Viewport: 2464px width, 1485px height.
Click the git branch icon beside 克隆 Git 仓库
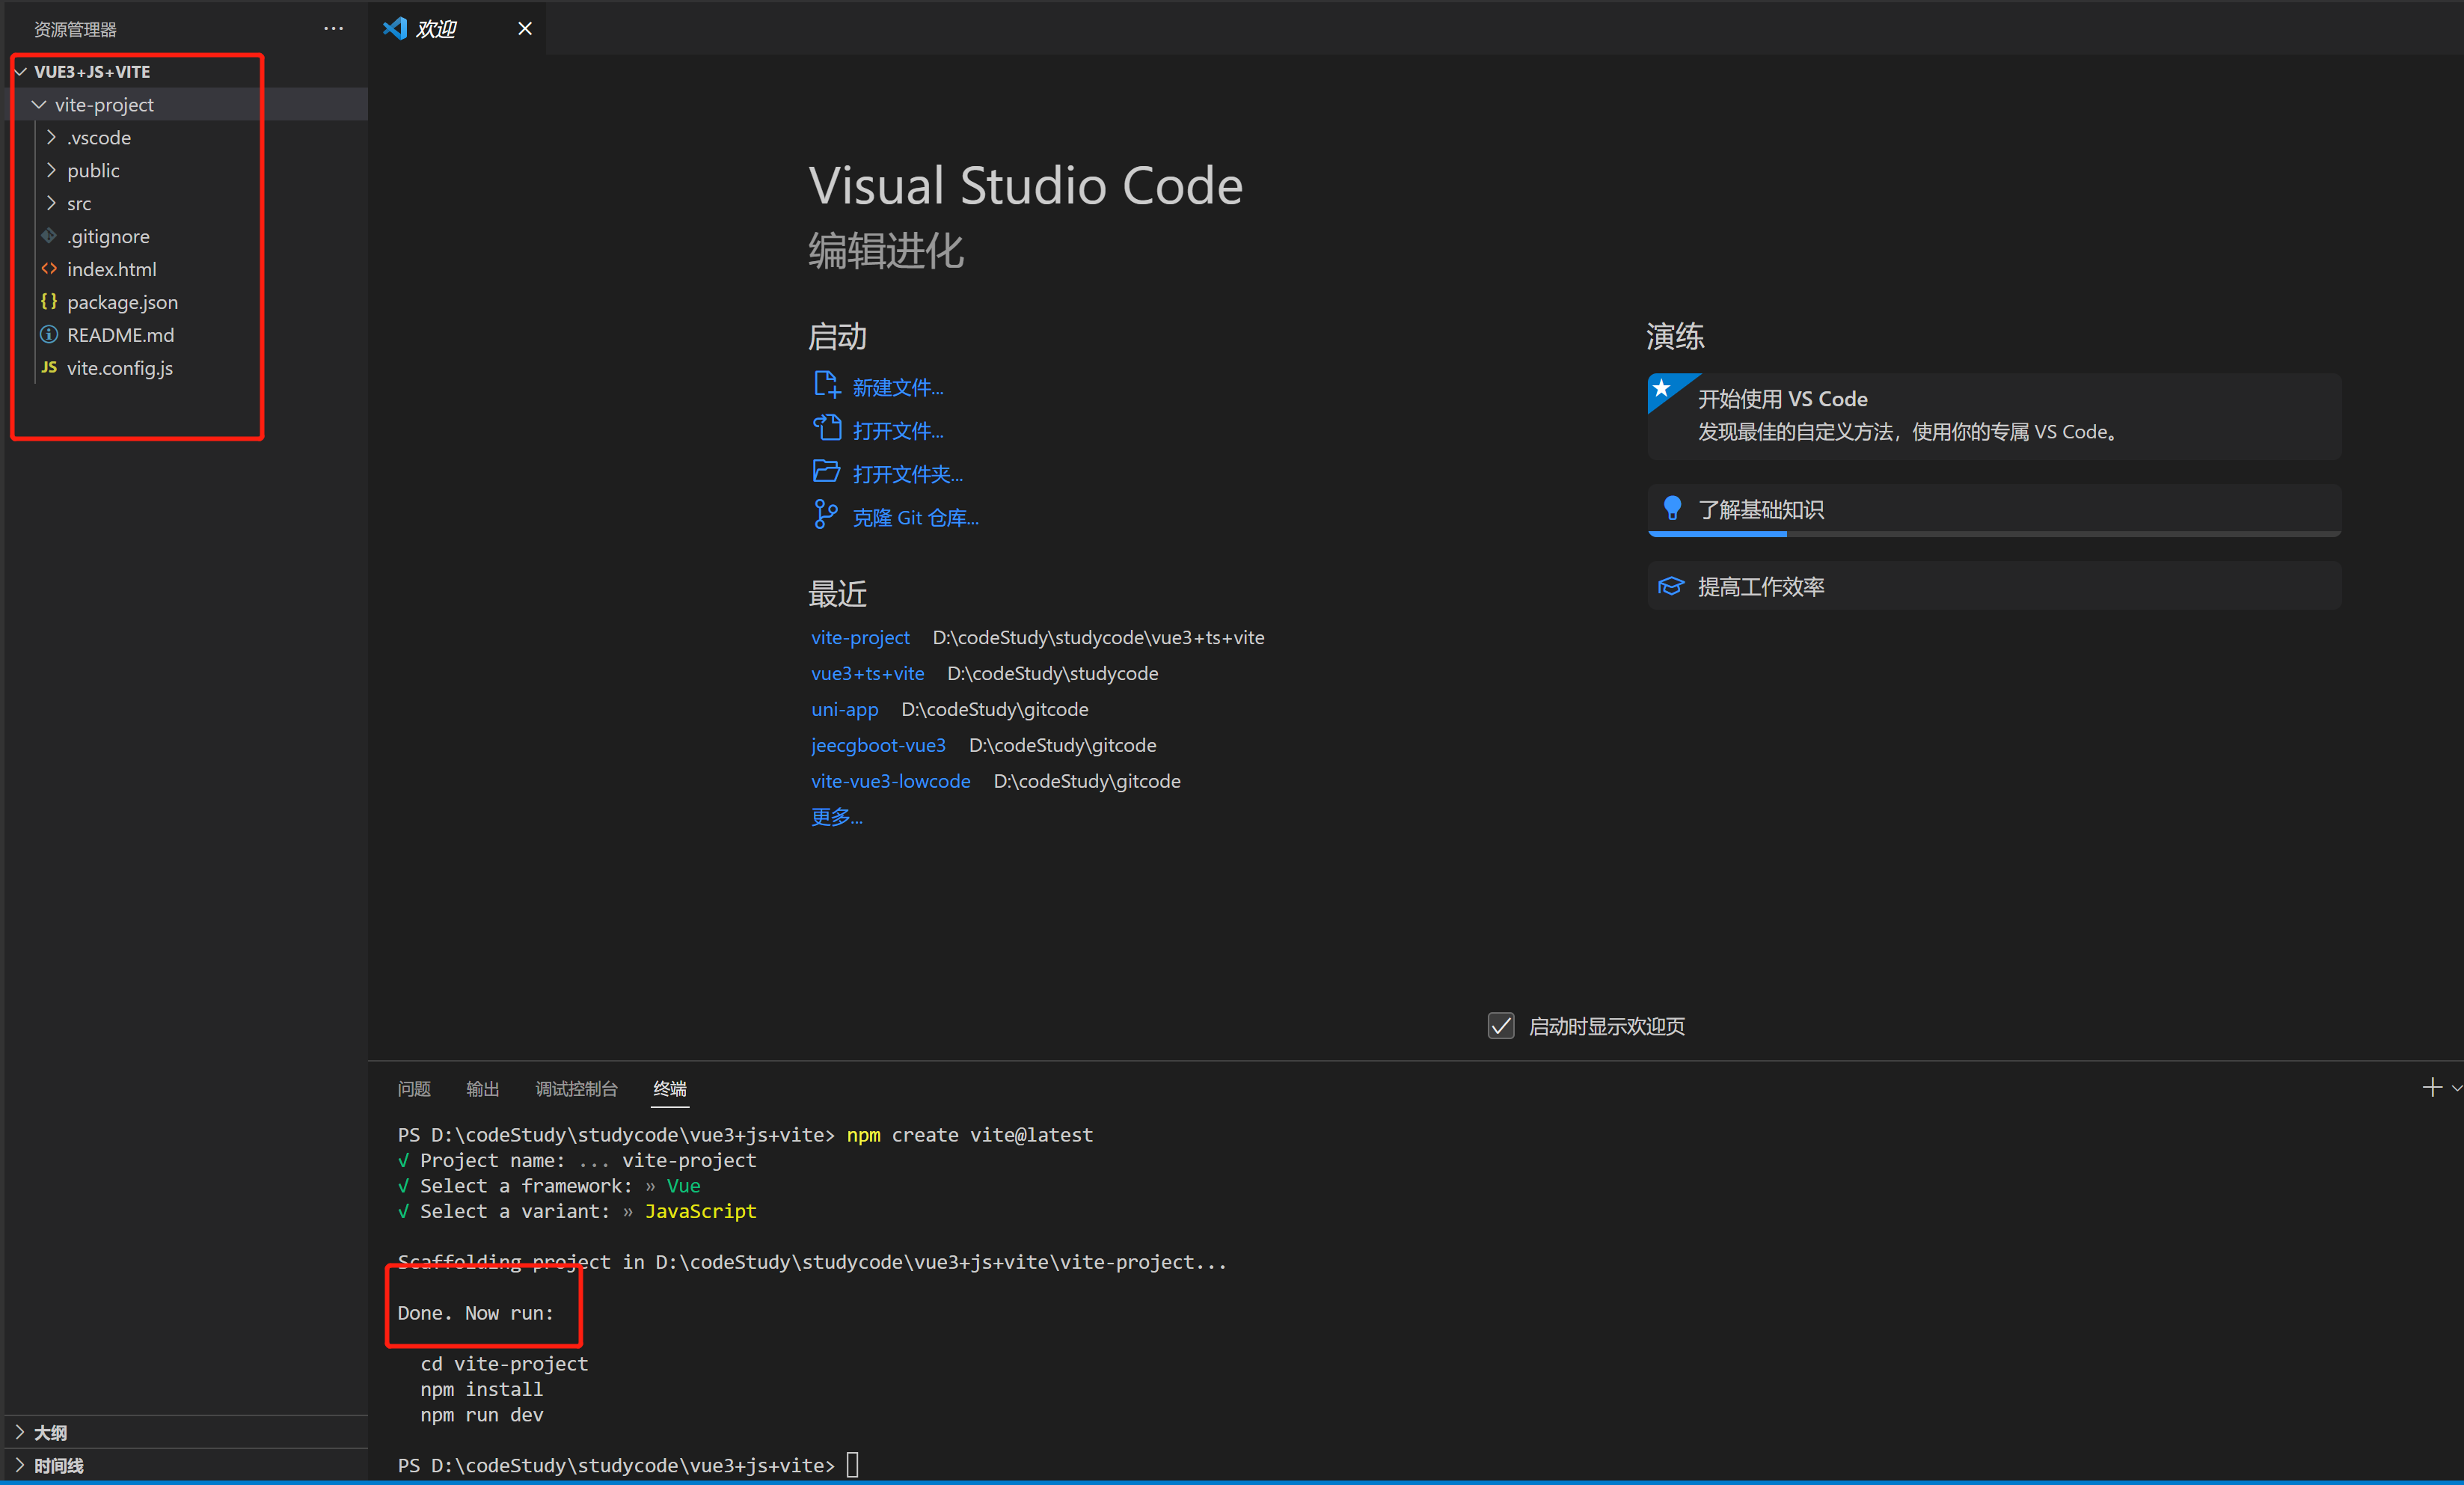click(825, 515)
